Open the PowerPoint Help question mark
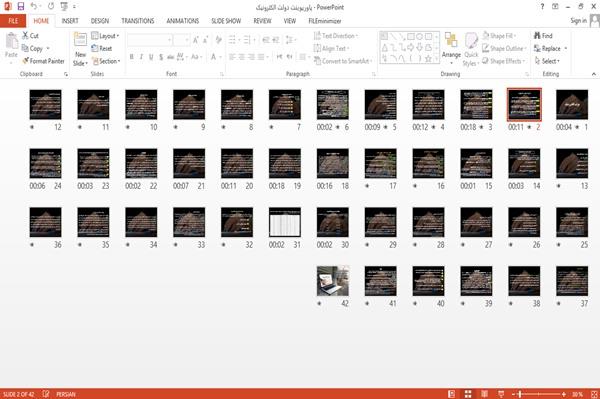The height and width of the screenshot is (399, 600). click(542, 7)
